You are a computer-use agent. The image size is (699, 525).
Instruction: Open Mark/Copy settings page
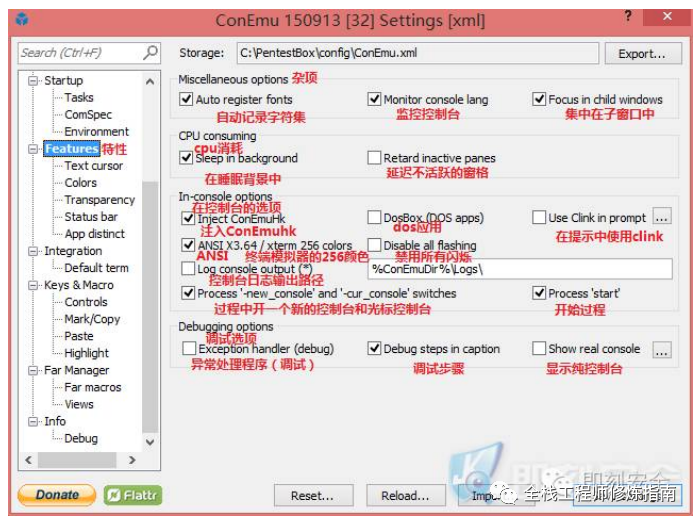coord(92,319)
